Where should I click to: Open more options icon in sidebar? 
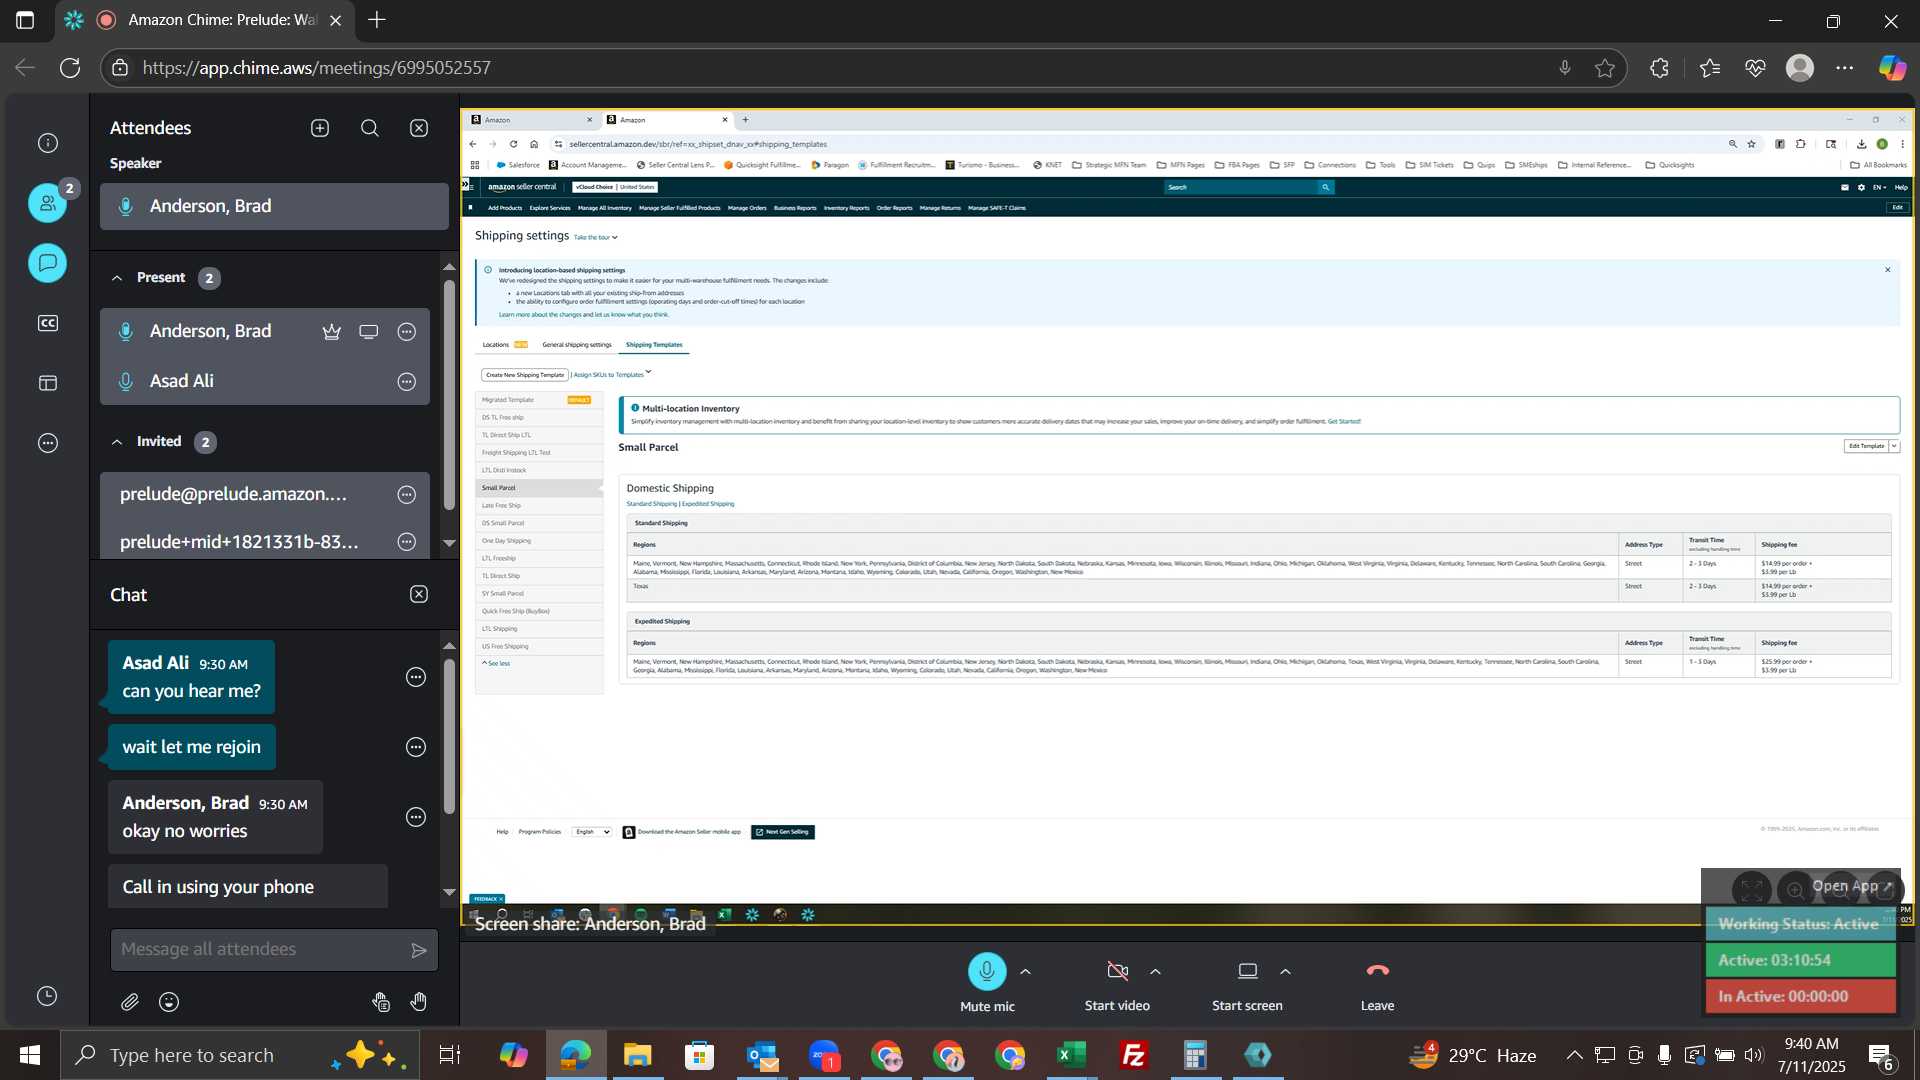click(47, 443)
